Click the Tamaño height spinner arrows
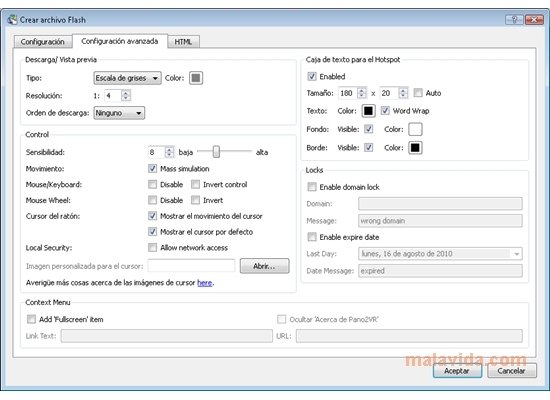Screen dimensions: 550x400 click(403, 93)
